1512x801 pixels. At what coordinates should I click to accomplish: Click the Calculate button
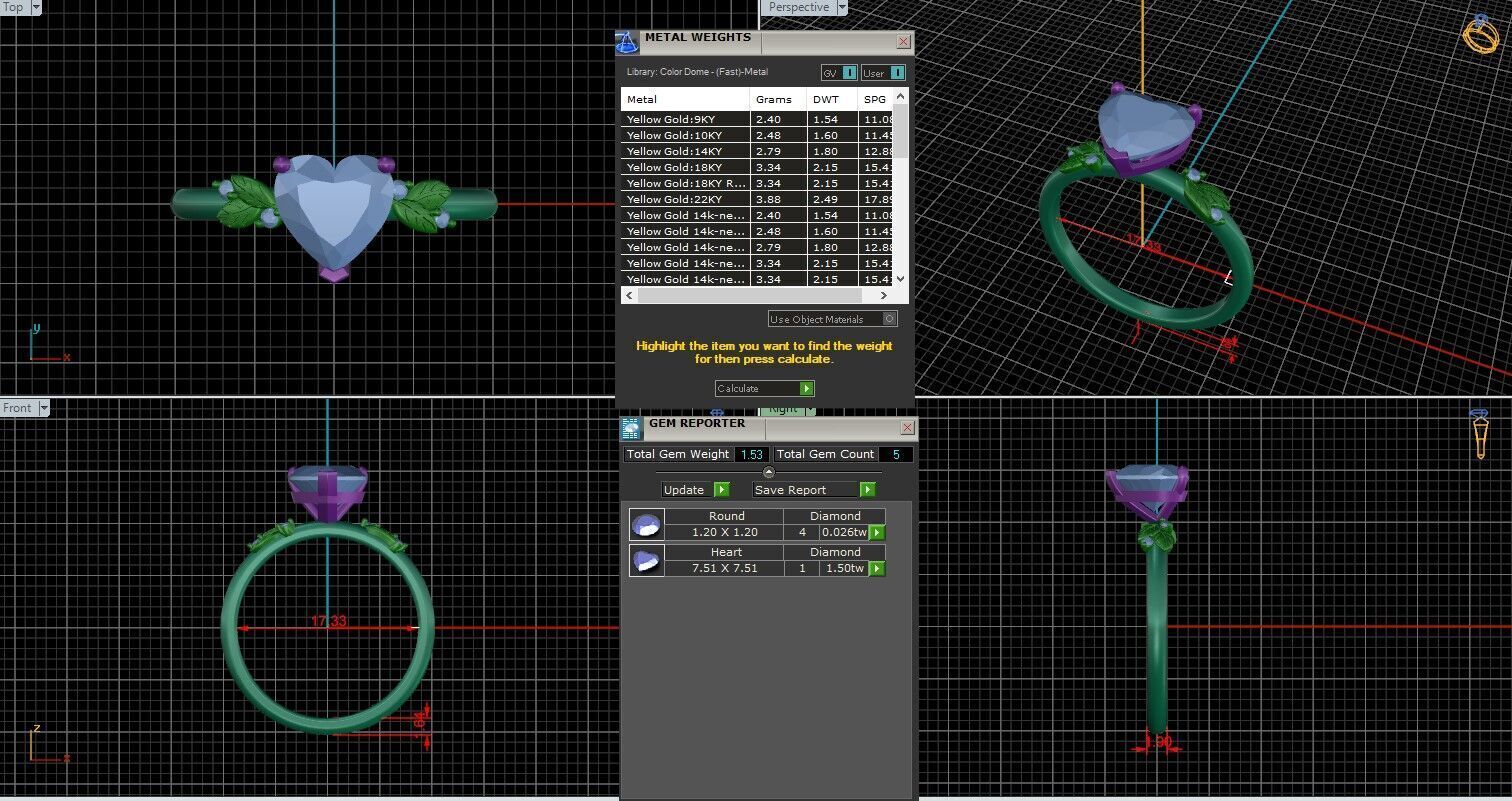click(765, 388)
